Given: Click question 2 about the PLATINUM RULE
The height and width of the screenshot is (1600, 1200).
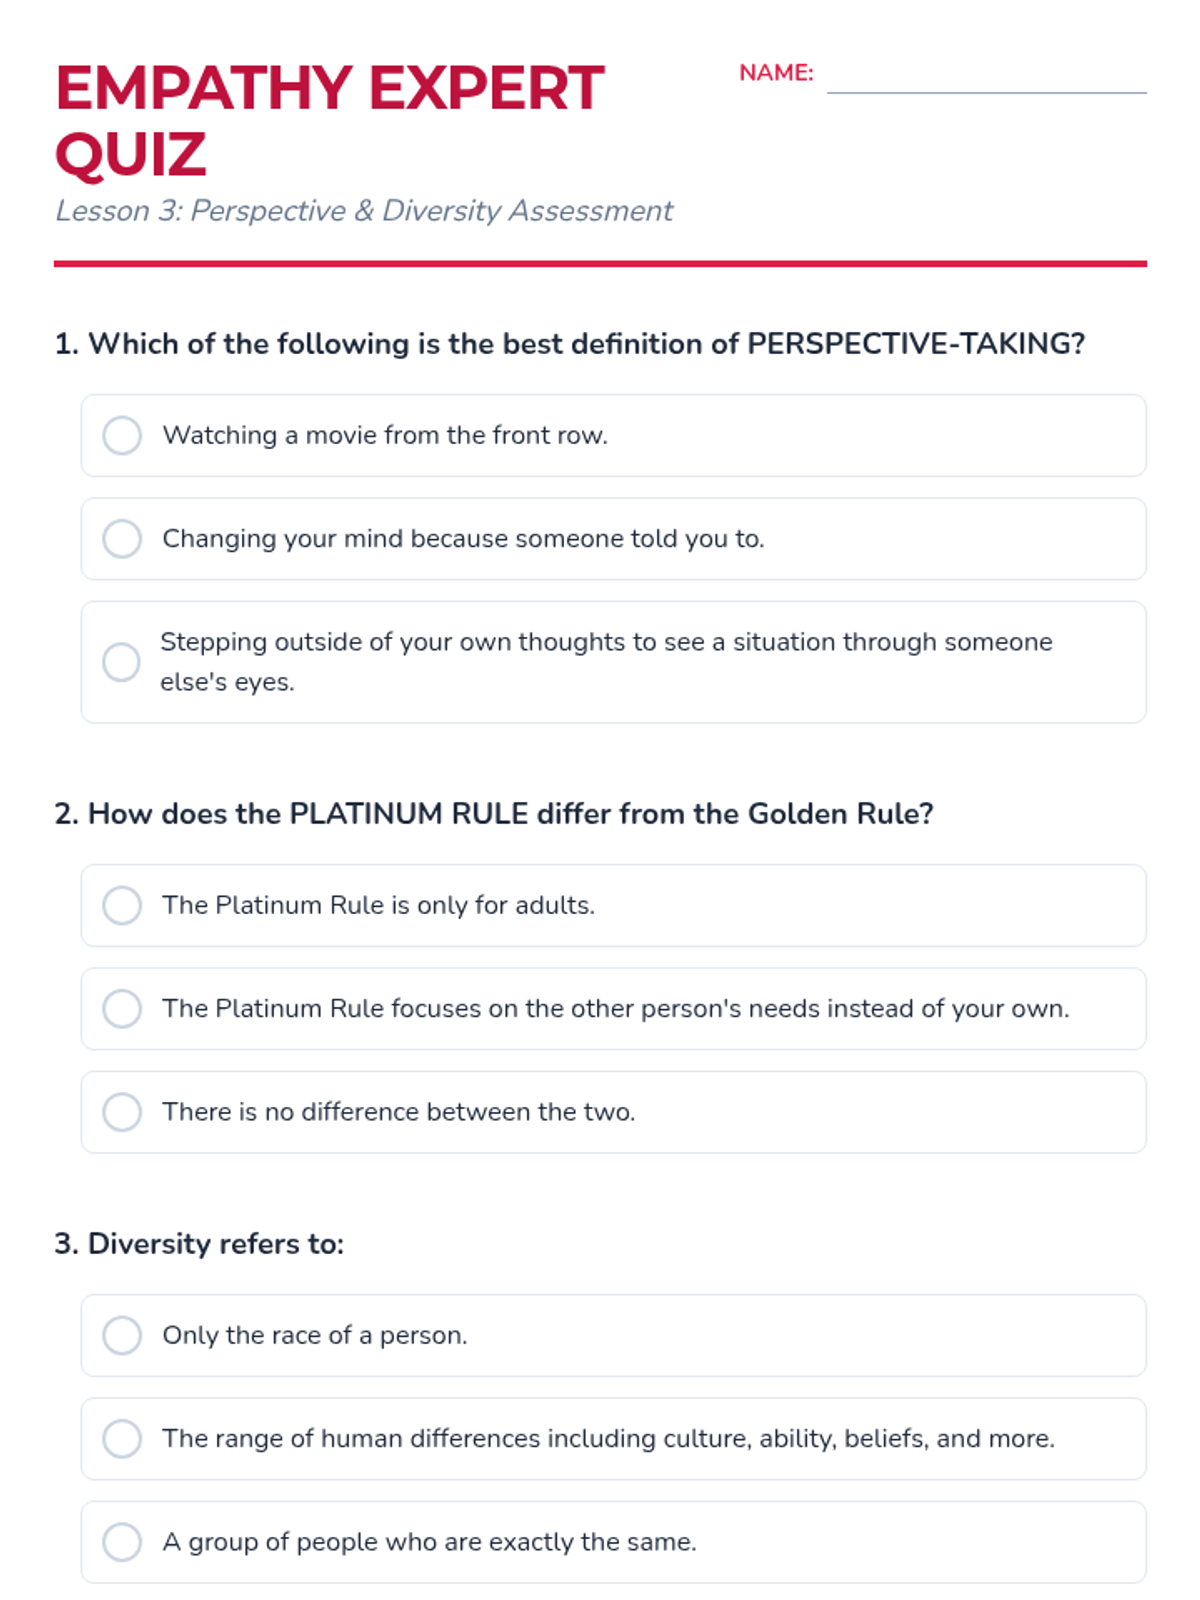Looking at the screenshot, I should tap(494, 814).
